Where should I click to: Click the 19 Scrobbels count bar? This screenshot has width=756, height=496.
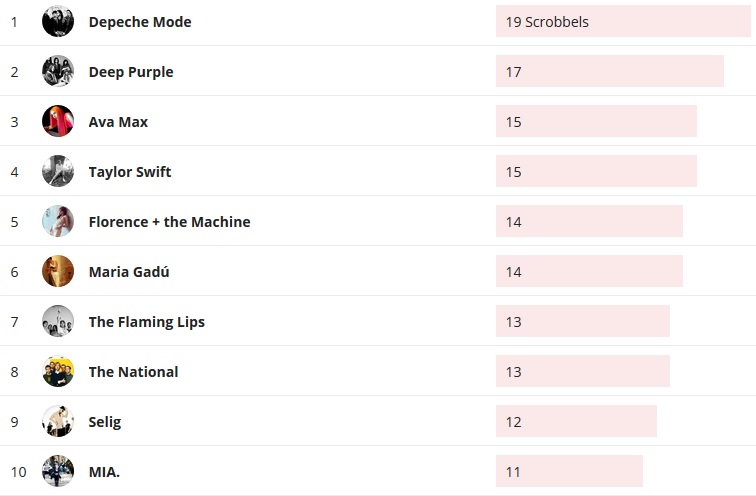click(622, 21)
